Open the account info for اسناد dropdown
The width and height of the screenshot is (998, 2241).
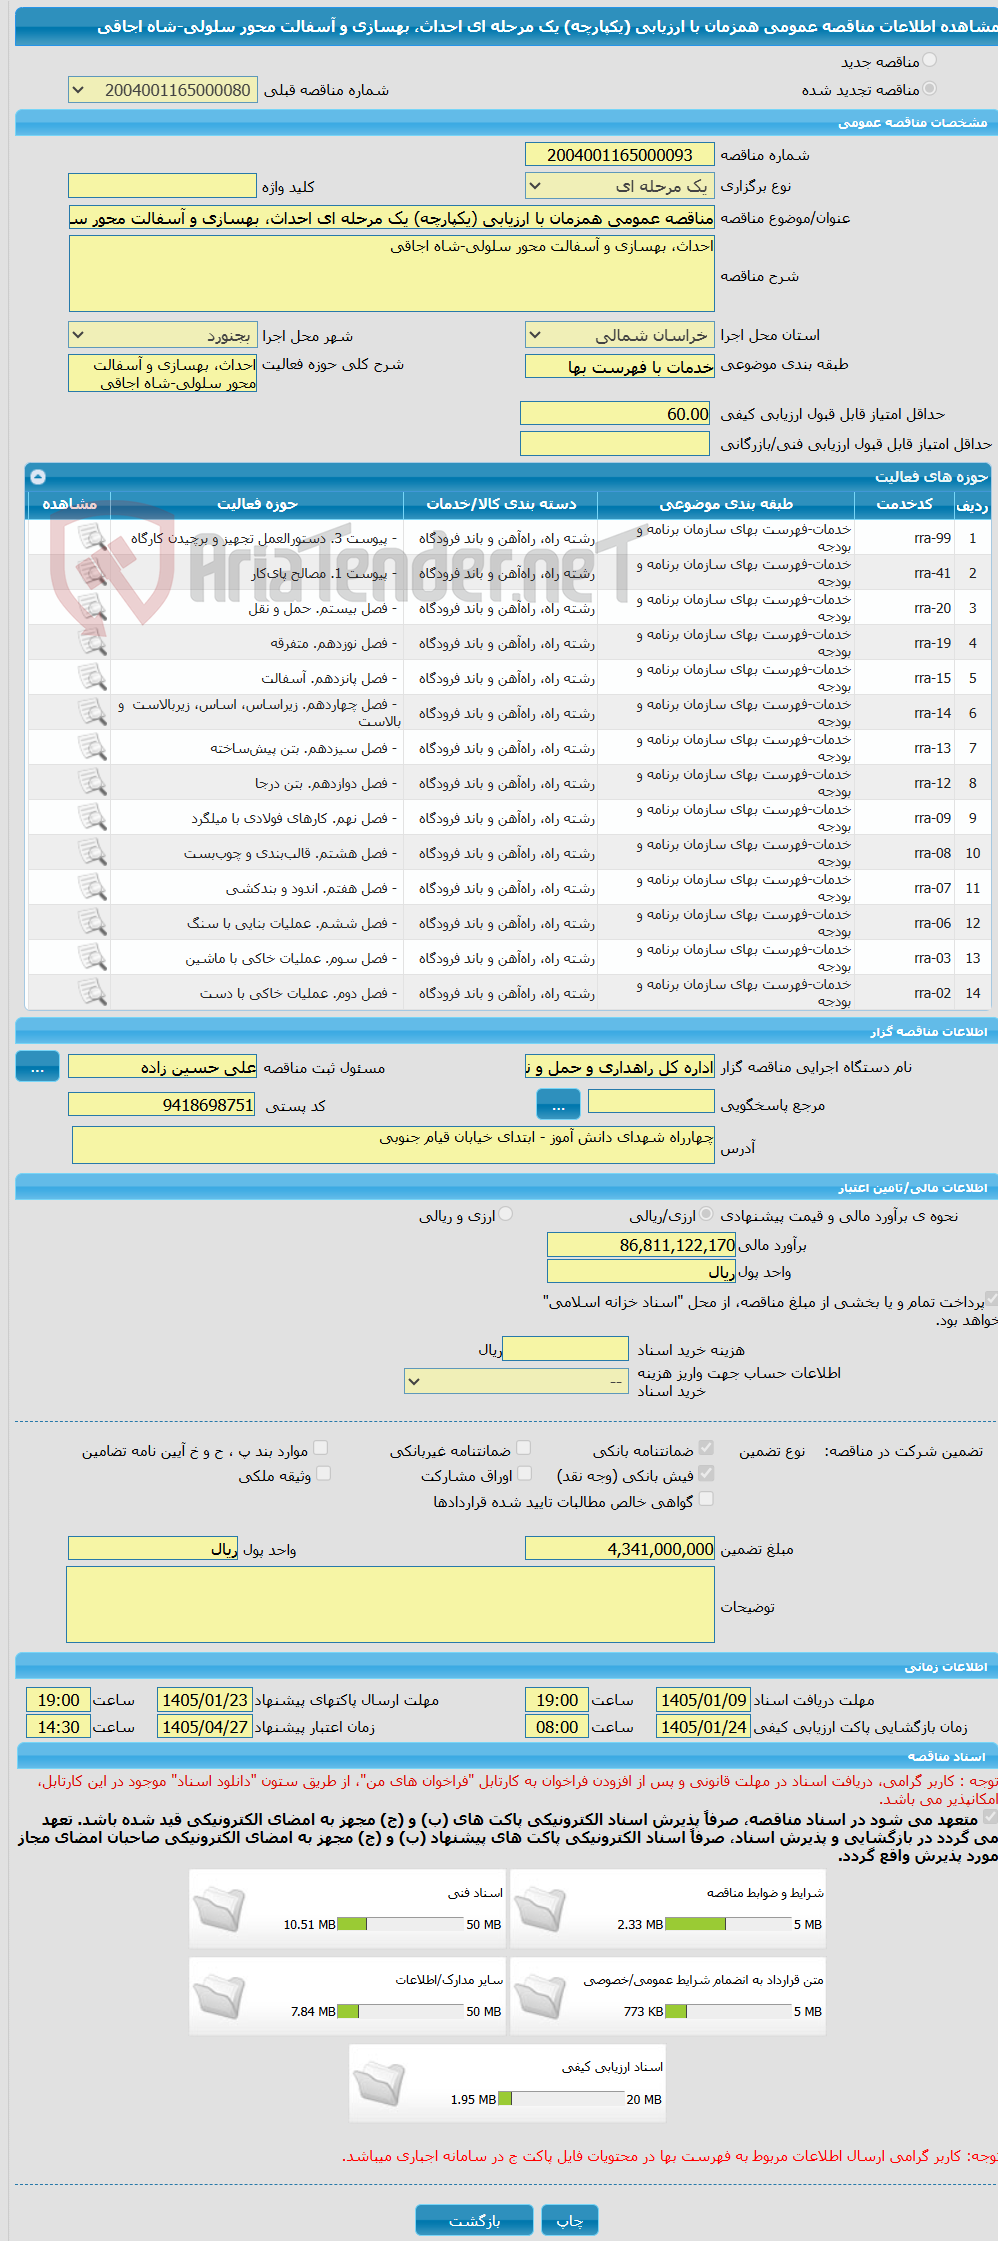coord(516,1381)
